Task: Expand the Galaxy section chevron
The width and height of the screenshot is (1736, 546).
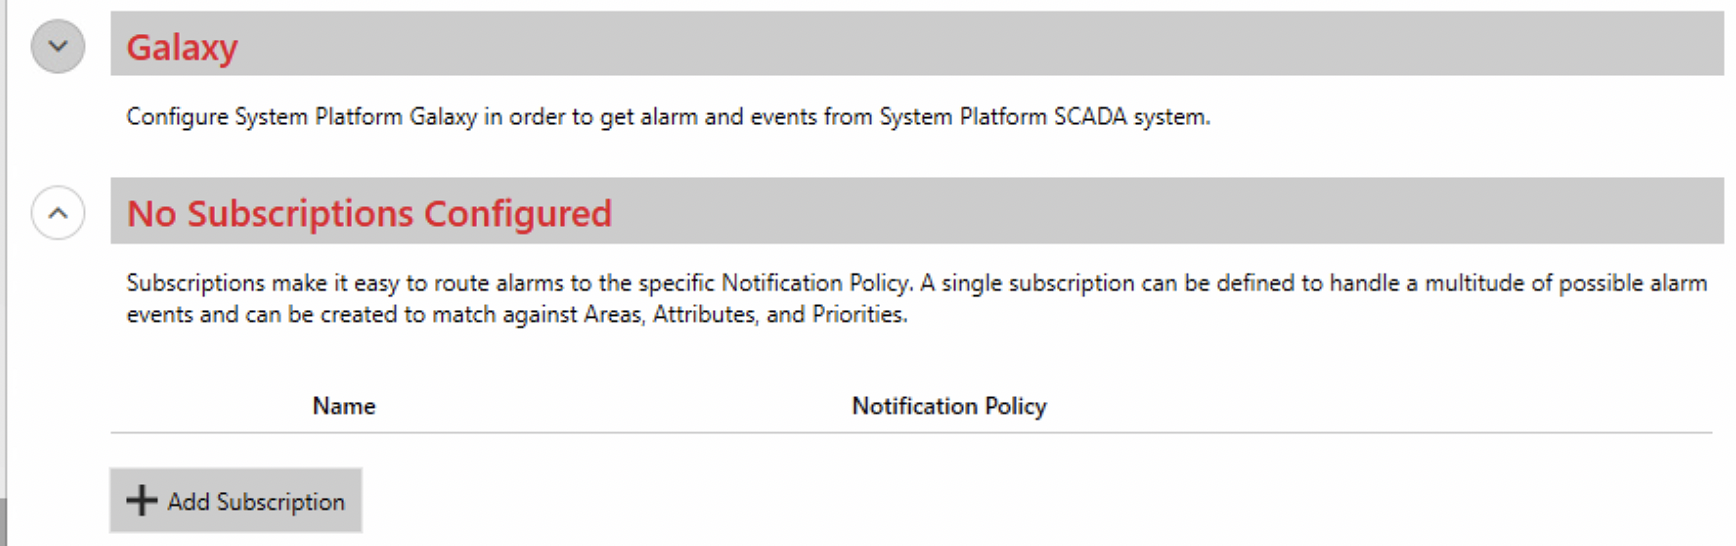Action: 58,46
